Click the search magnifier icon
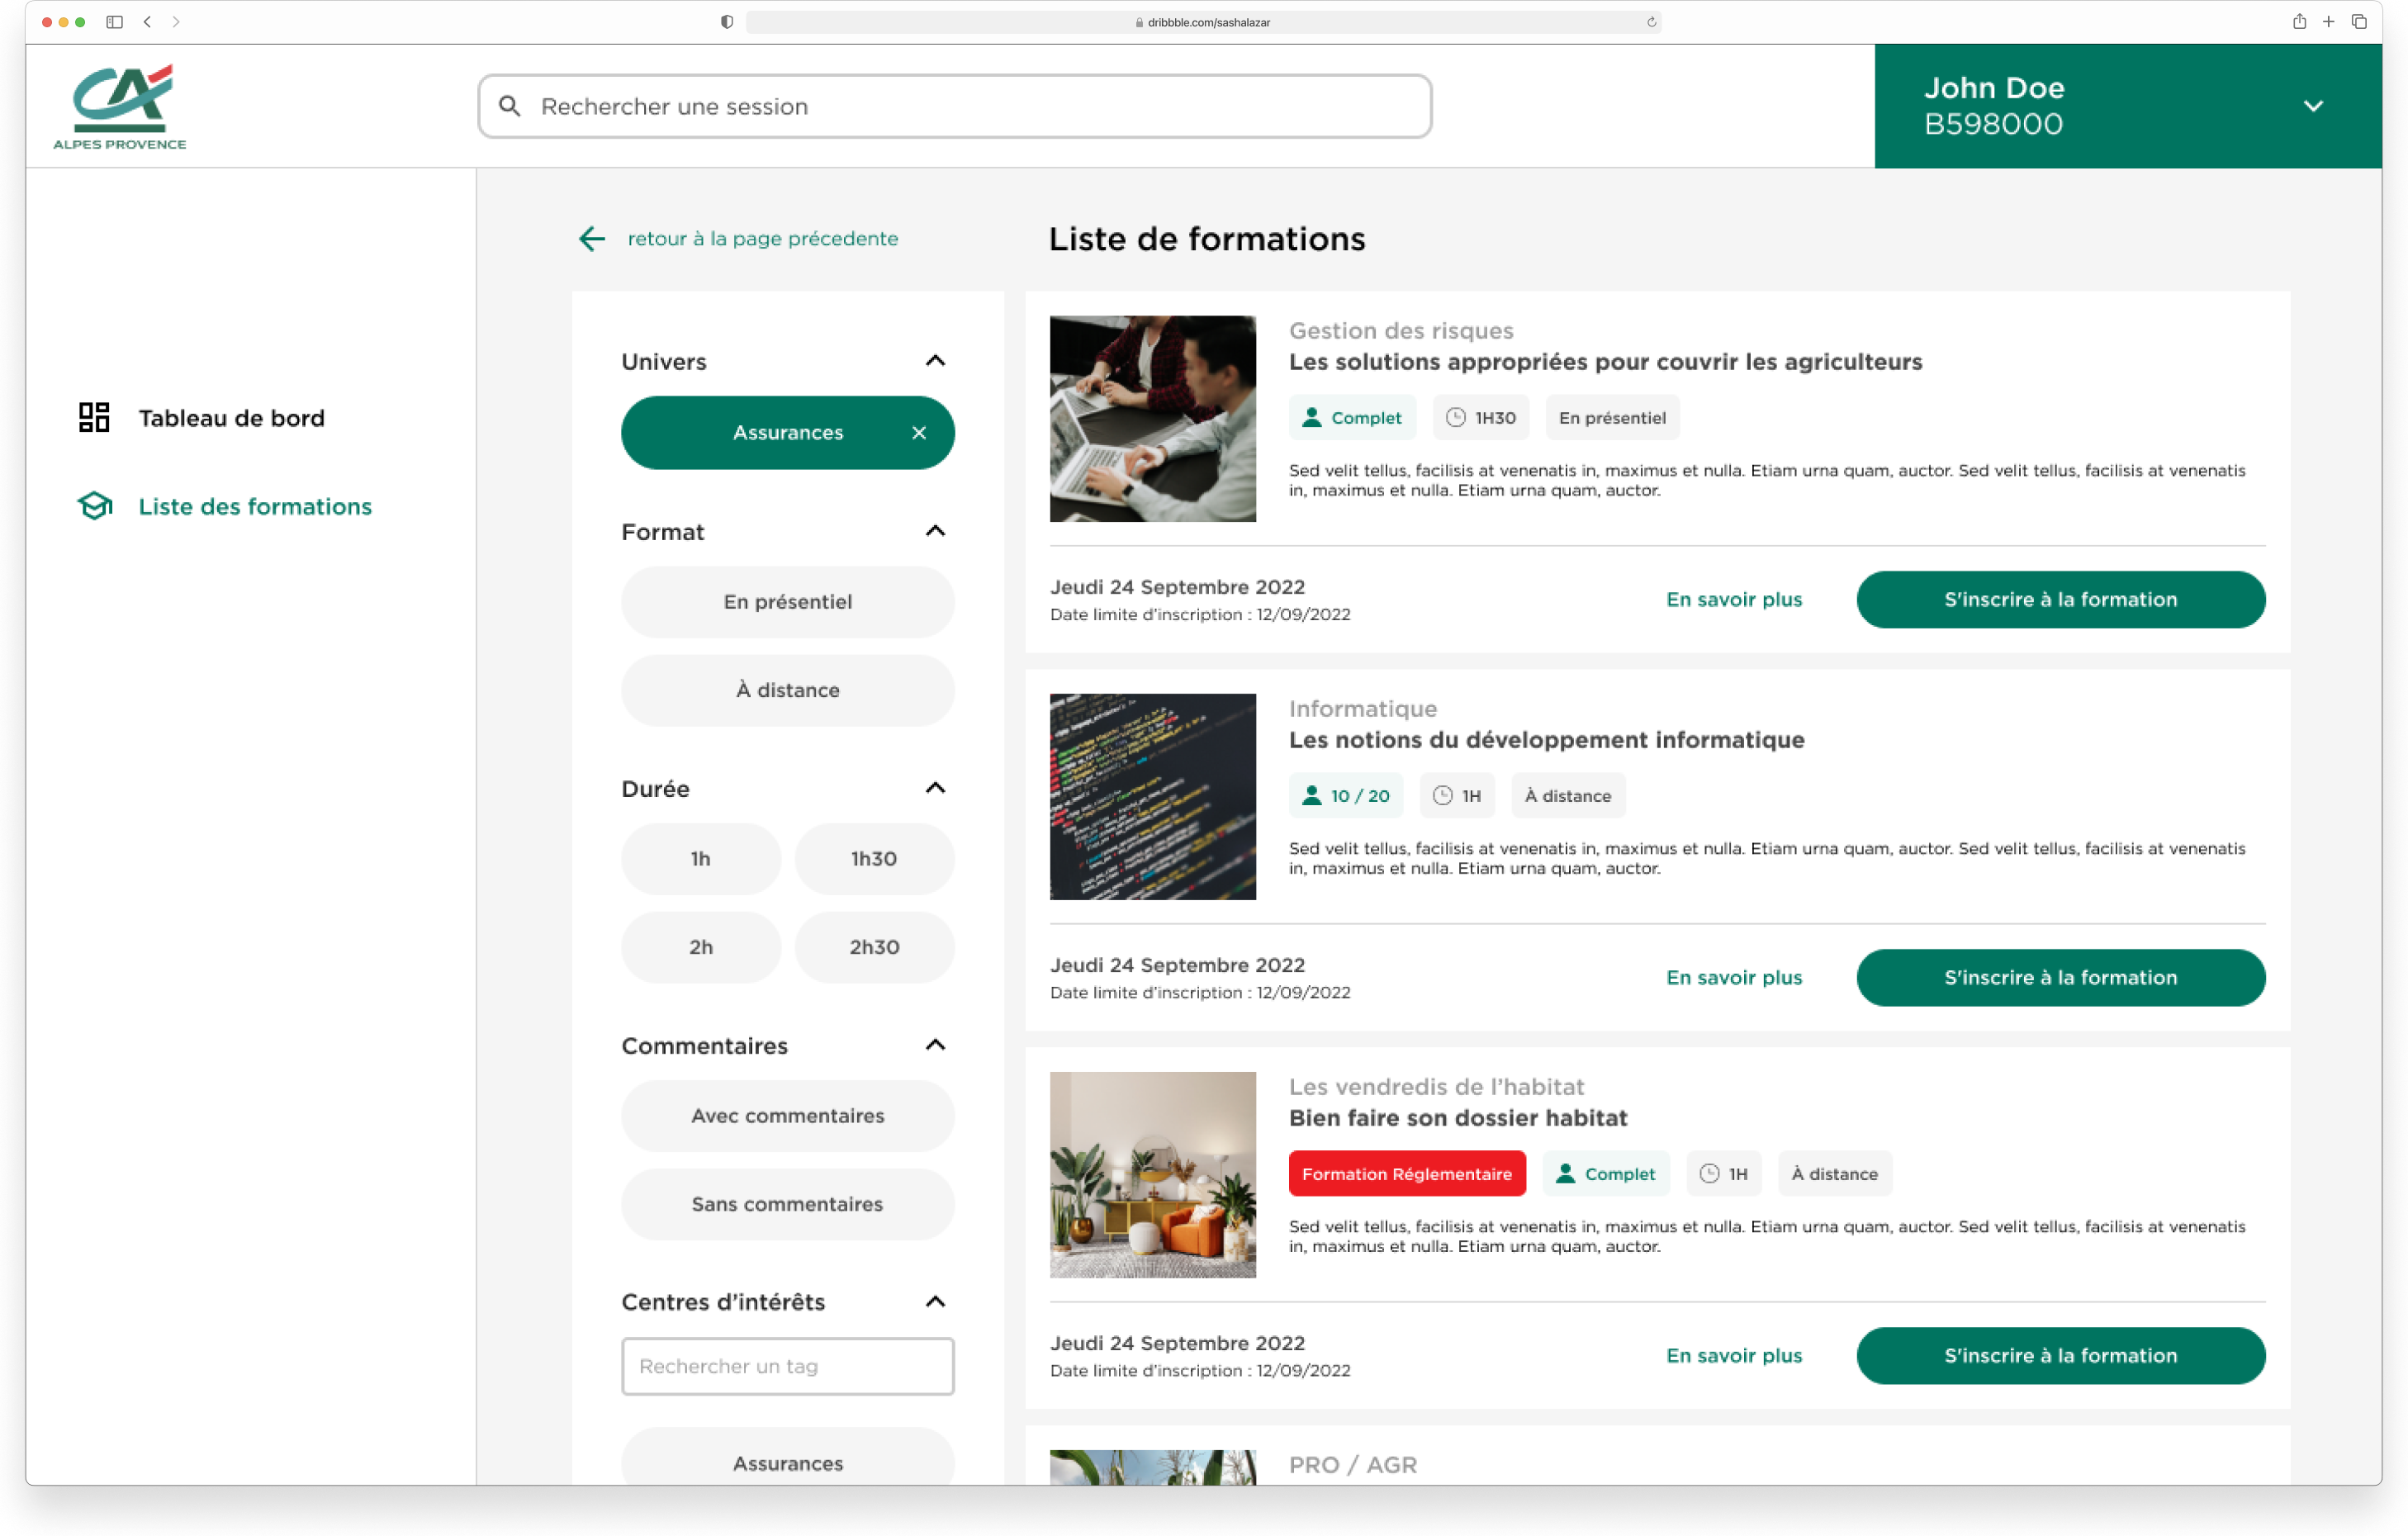This screenshot has width=2408, height=1536. [510, 106]
